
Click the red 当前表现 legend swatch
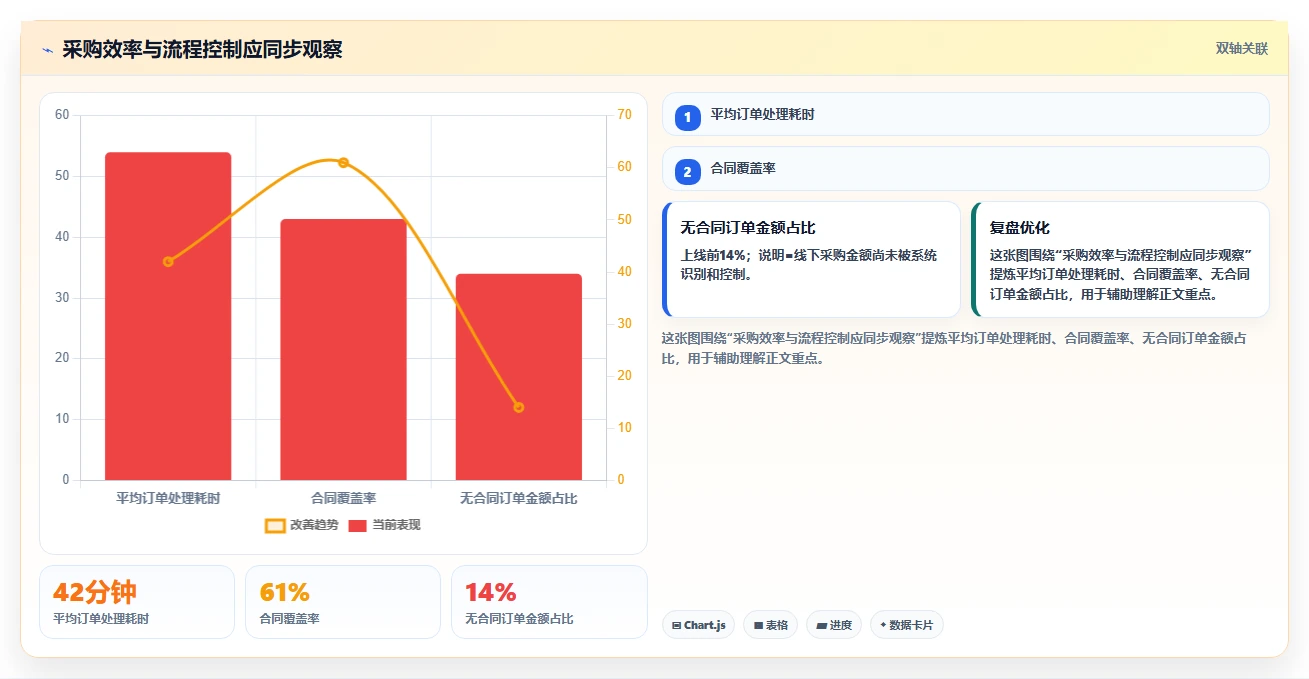click(358, 526)
